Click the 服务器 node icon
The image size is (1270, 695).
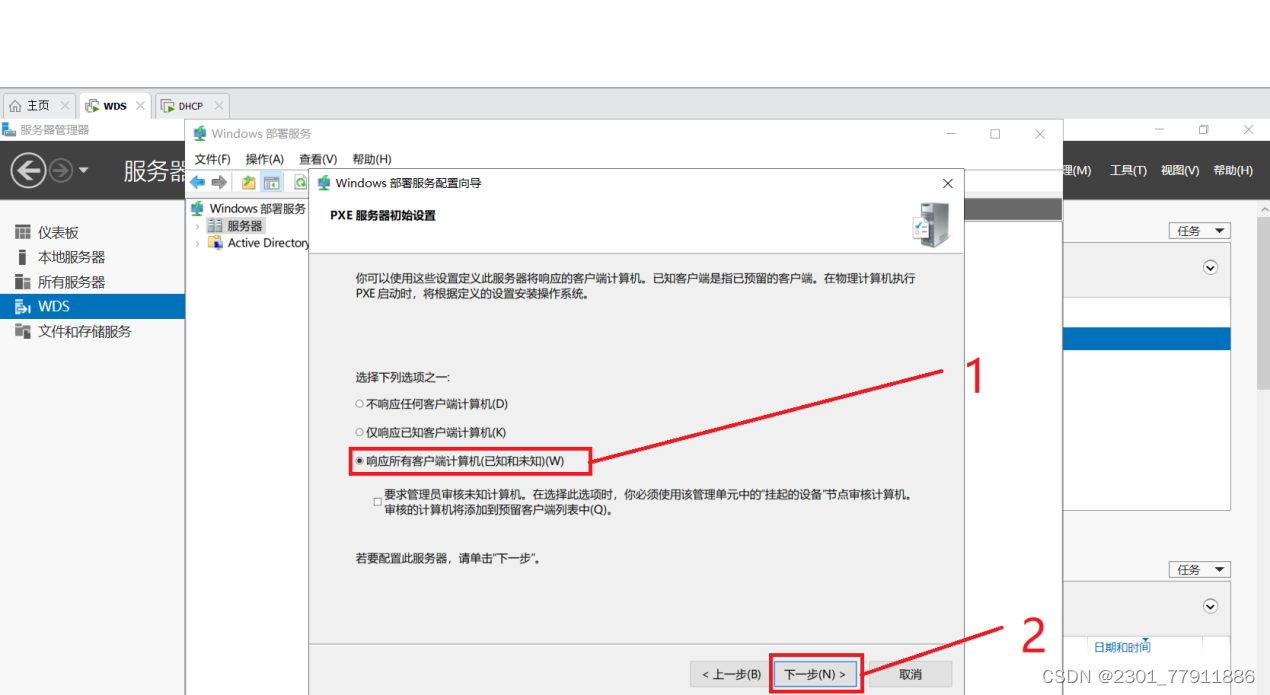tap(215, 226)
